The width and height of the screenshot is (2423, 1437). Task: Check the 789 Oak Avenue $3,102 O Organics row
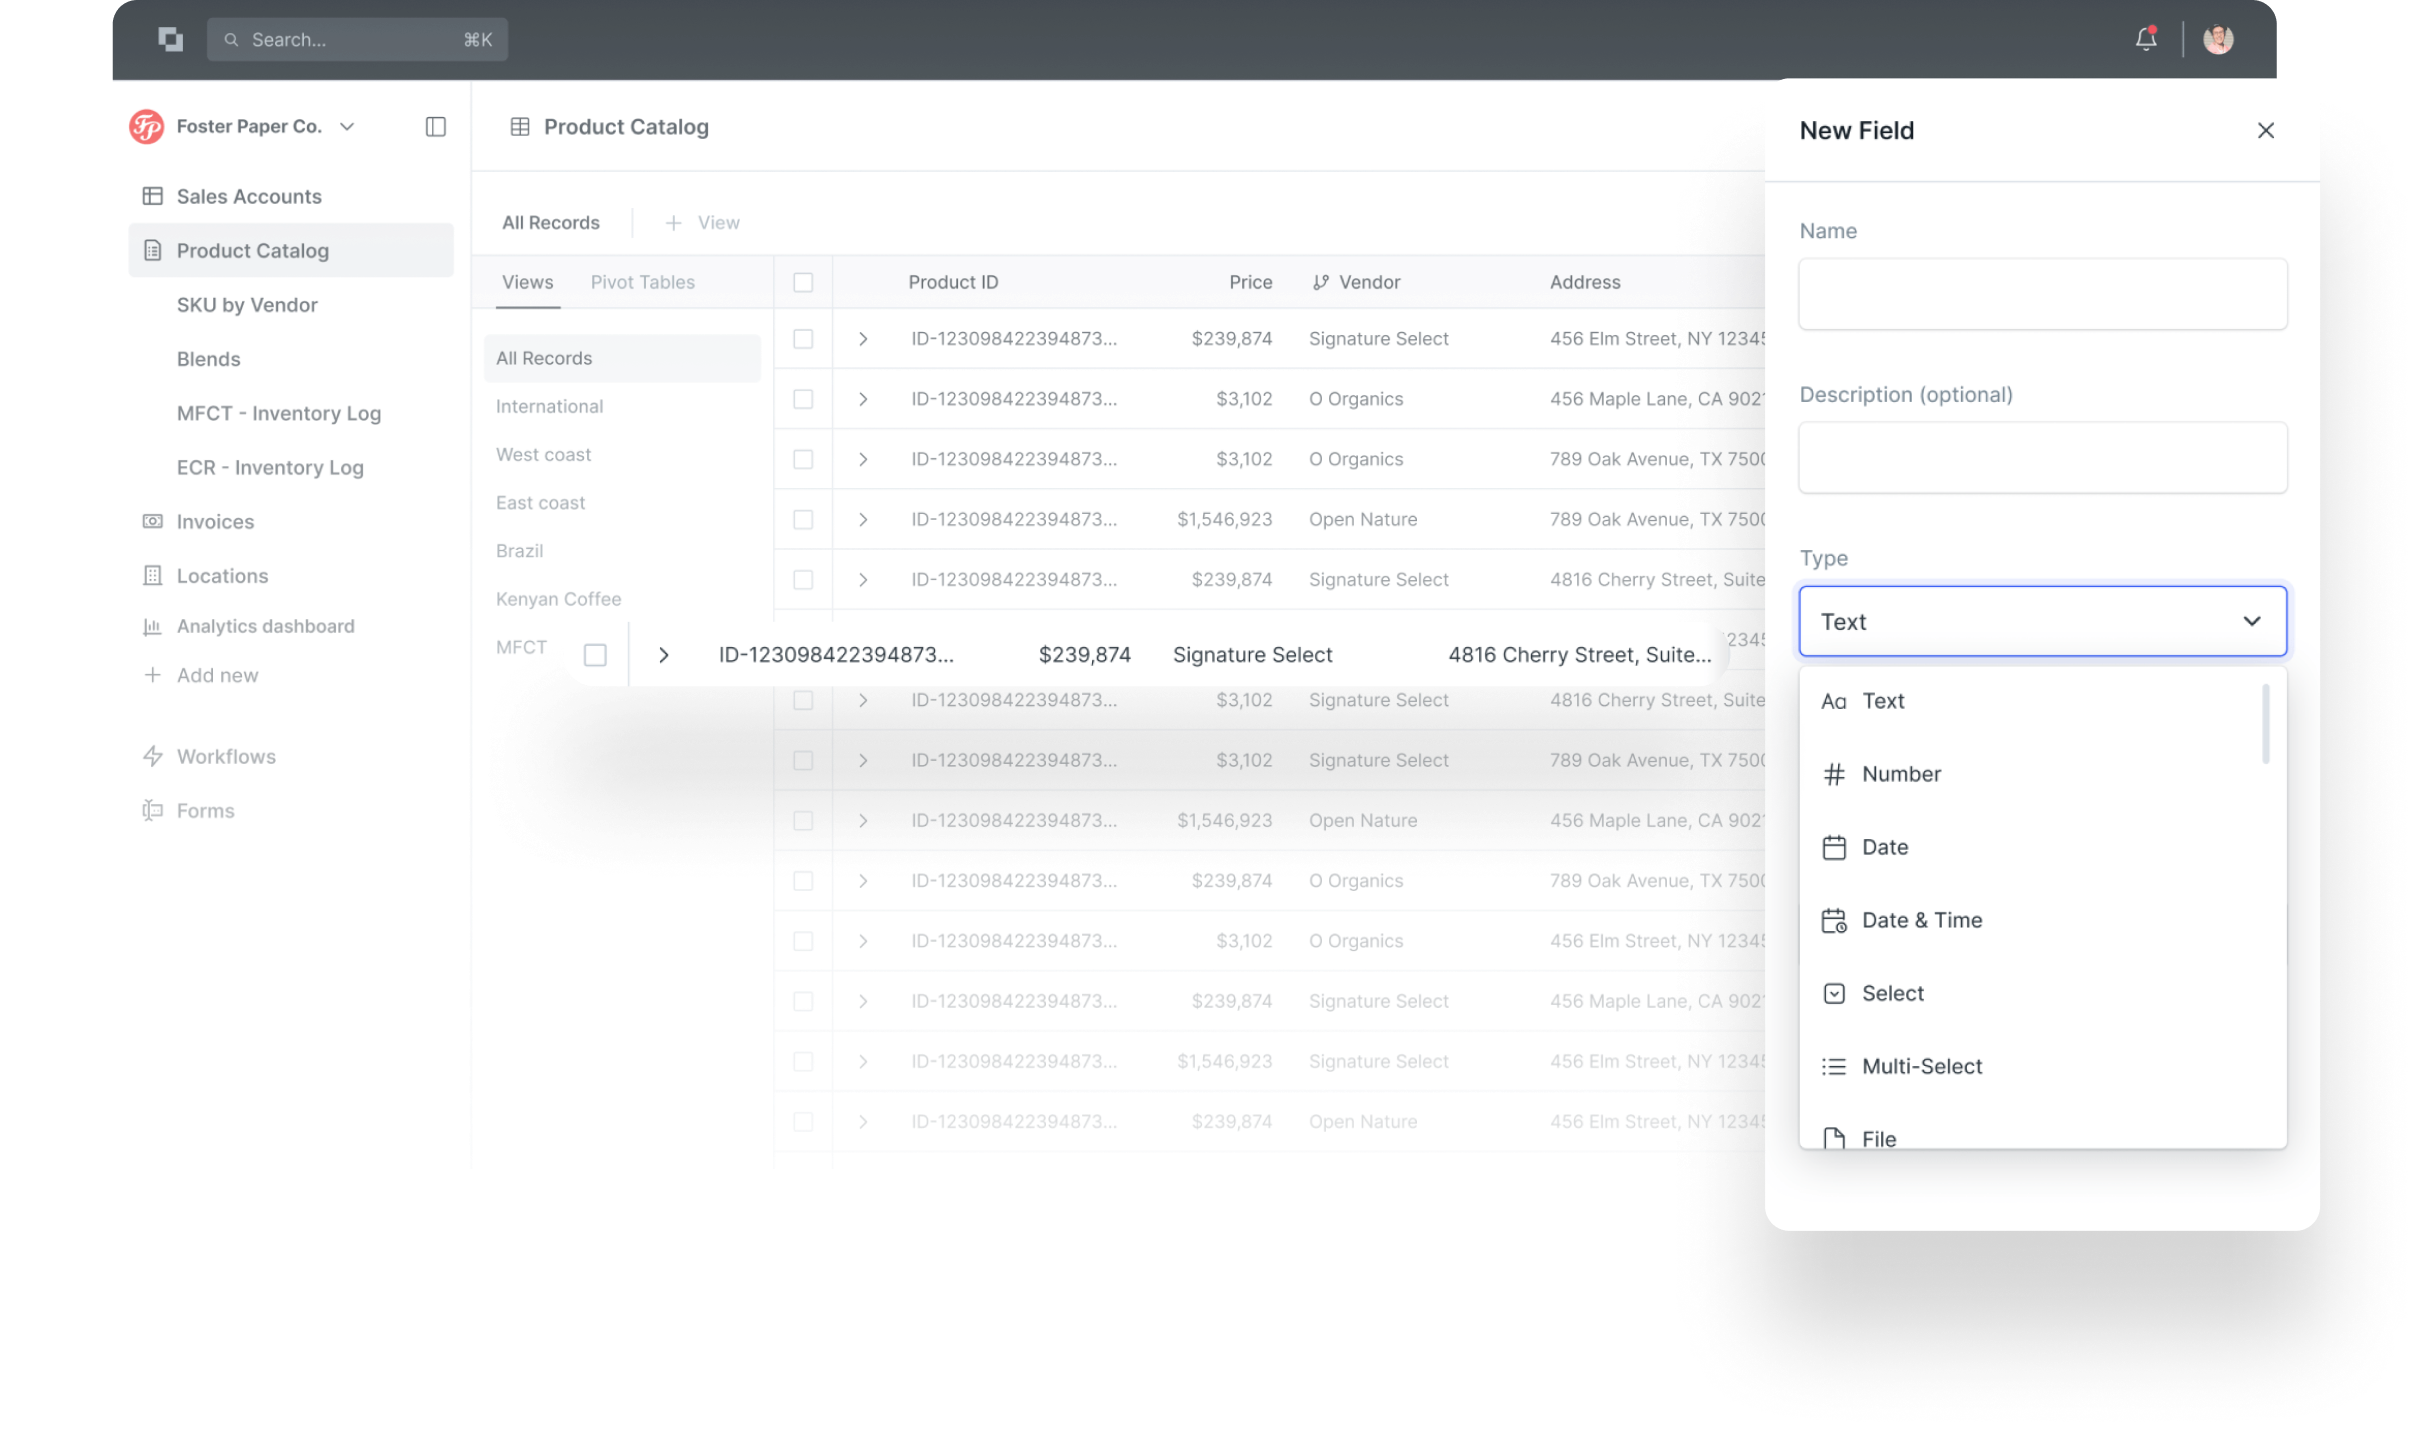(803, 459)
